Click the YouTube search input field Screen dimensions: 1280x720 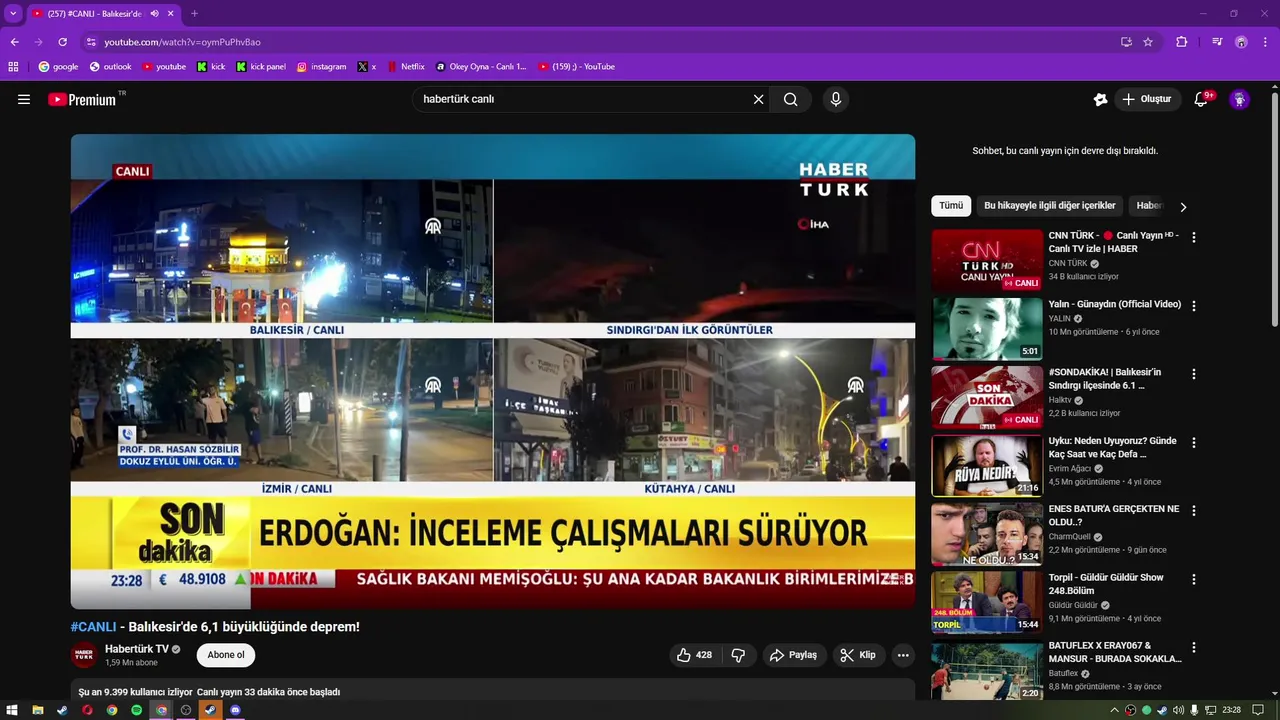583,99
